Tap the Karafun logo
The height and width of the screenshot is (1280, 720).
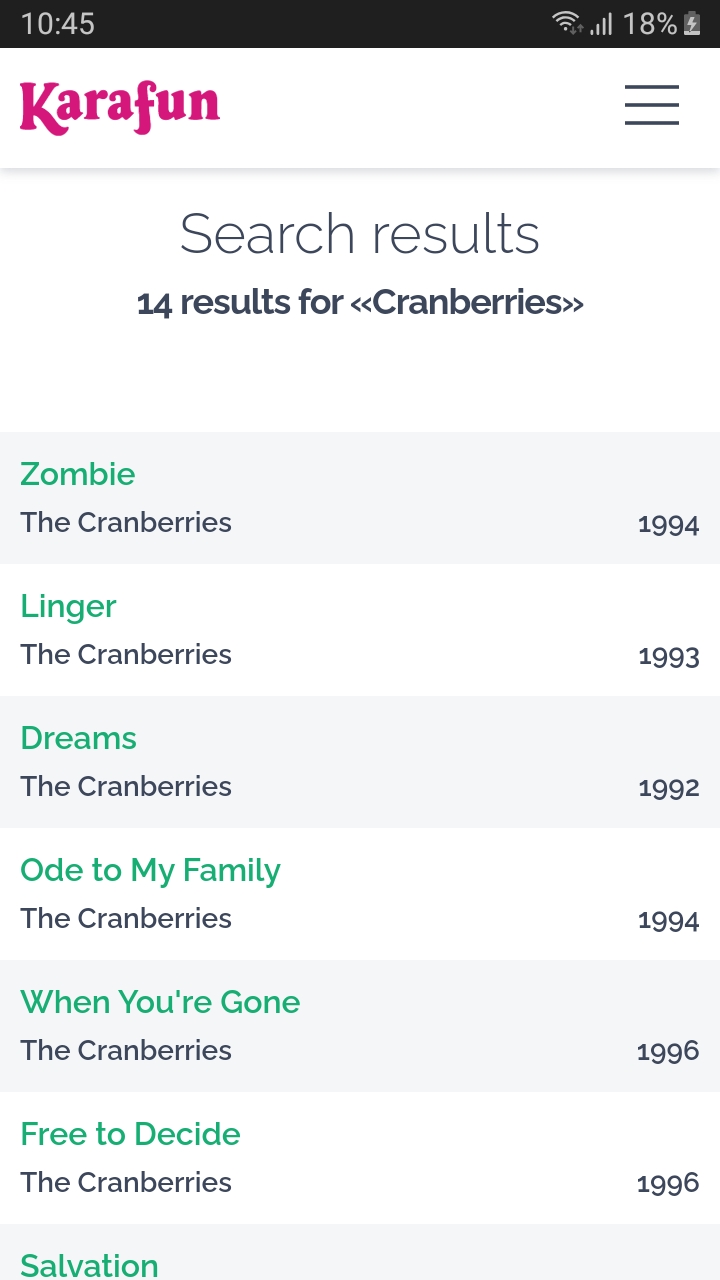tap(120, 107)
